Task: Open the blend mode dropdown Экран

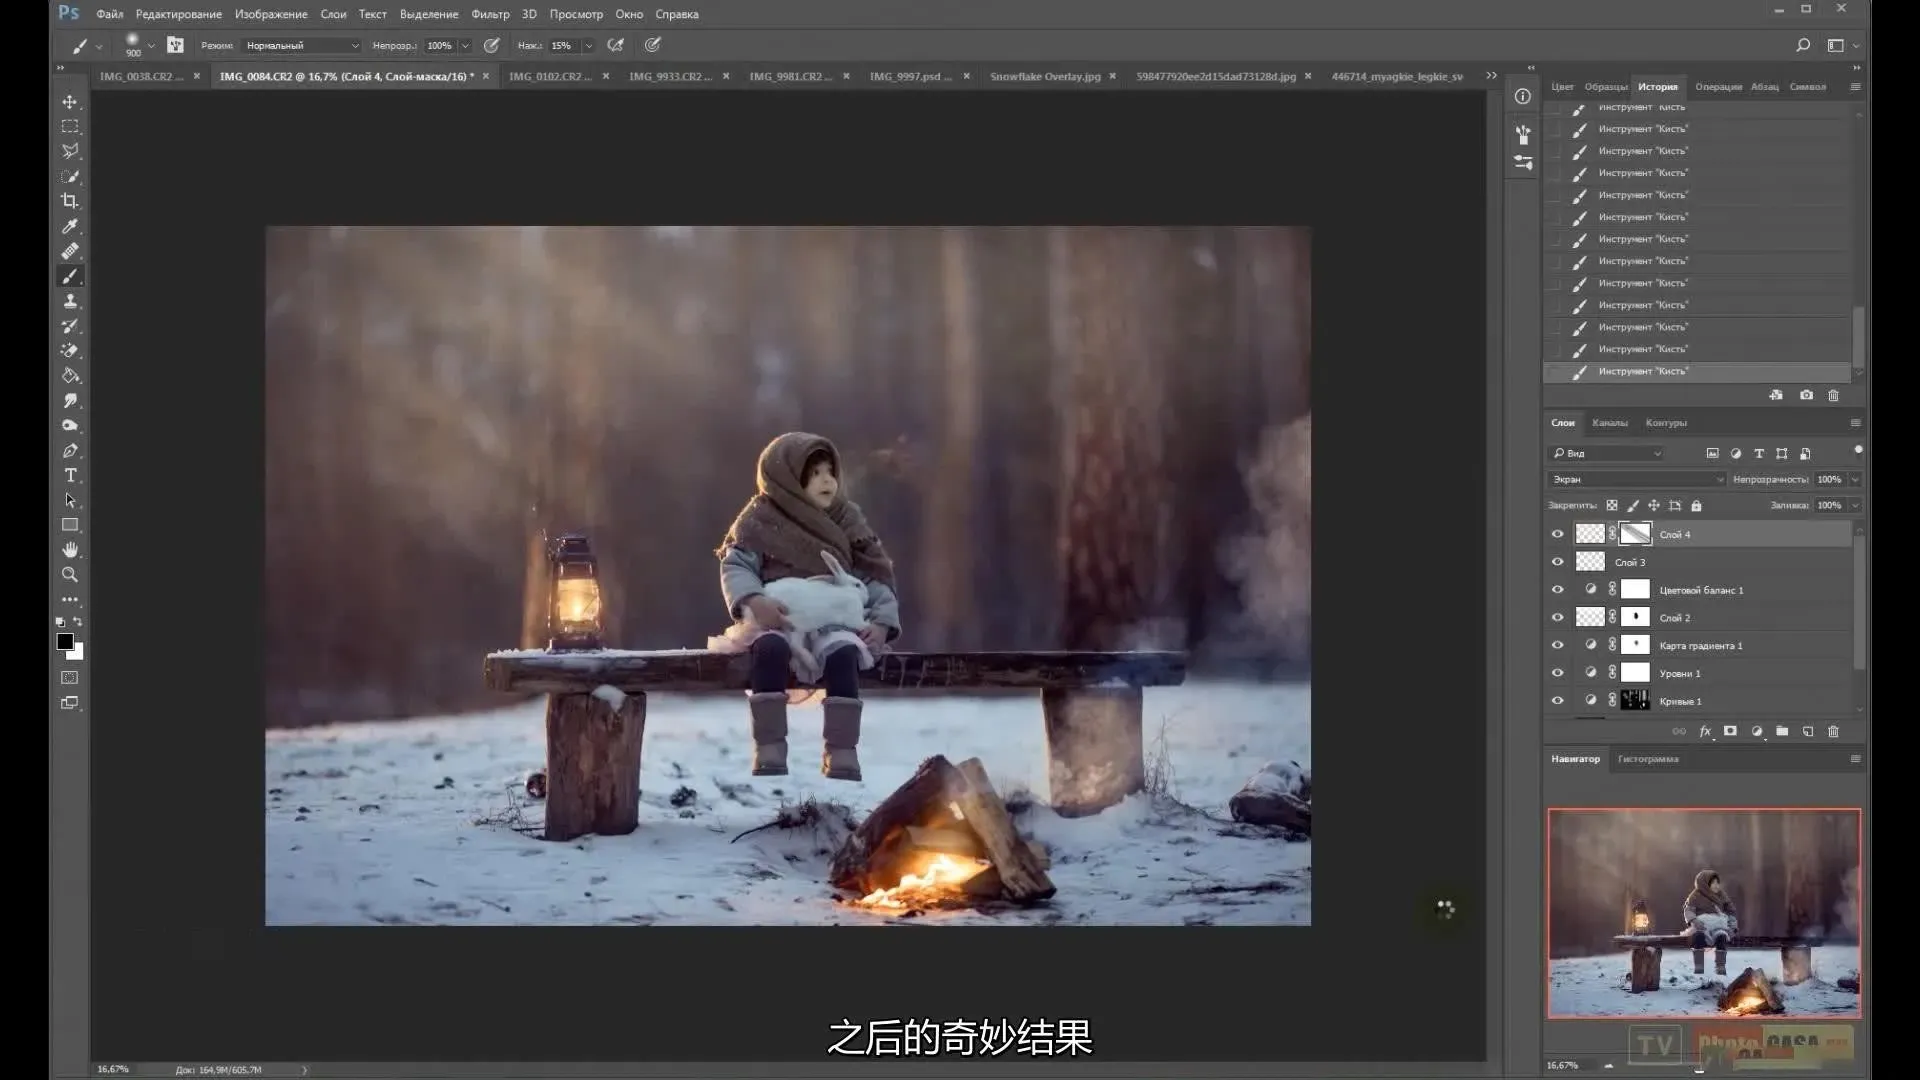Action: tap(1637, 479)
